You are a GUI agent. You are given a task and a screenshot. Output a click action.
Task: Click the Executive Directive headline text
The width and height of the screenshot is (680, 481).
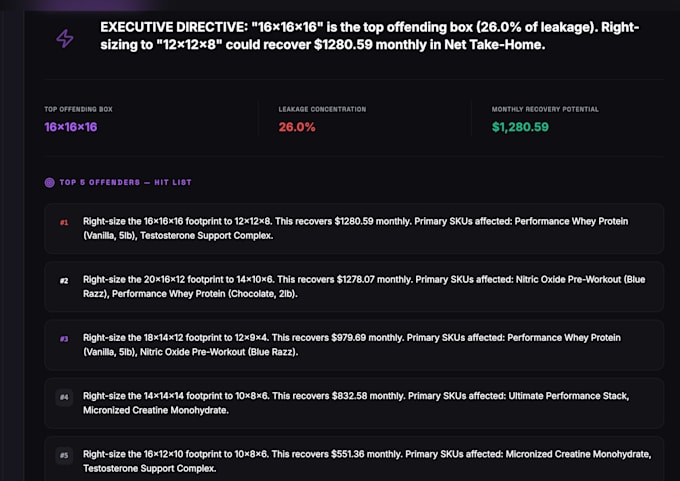click(x=369, y=36)
